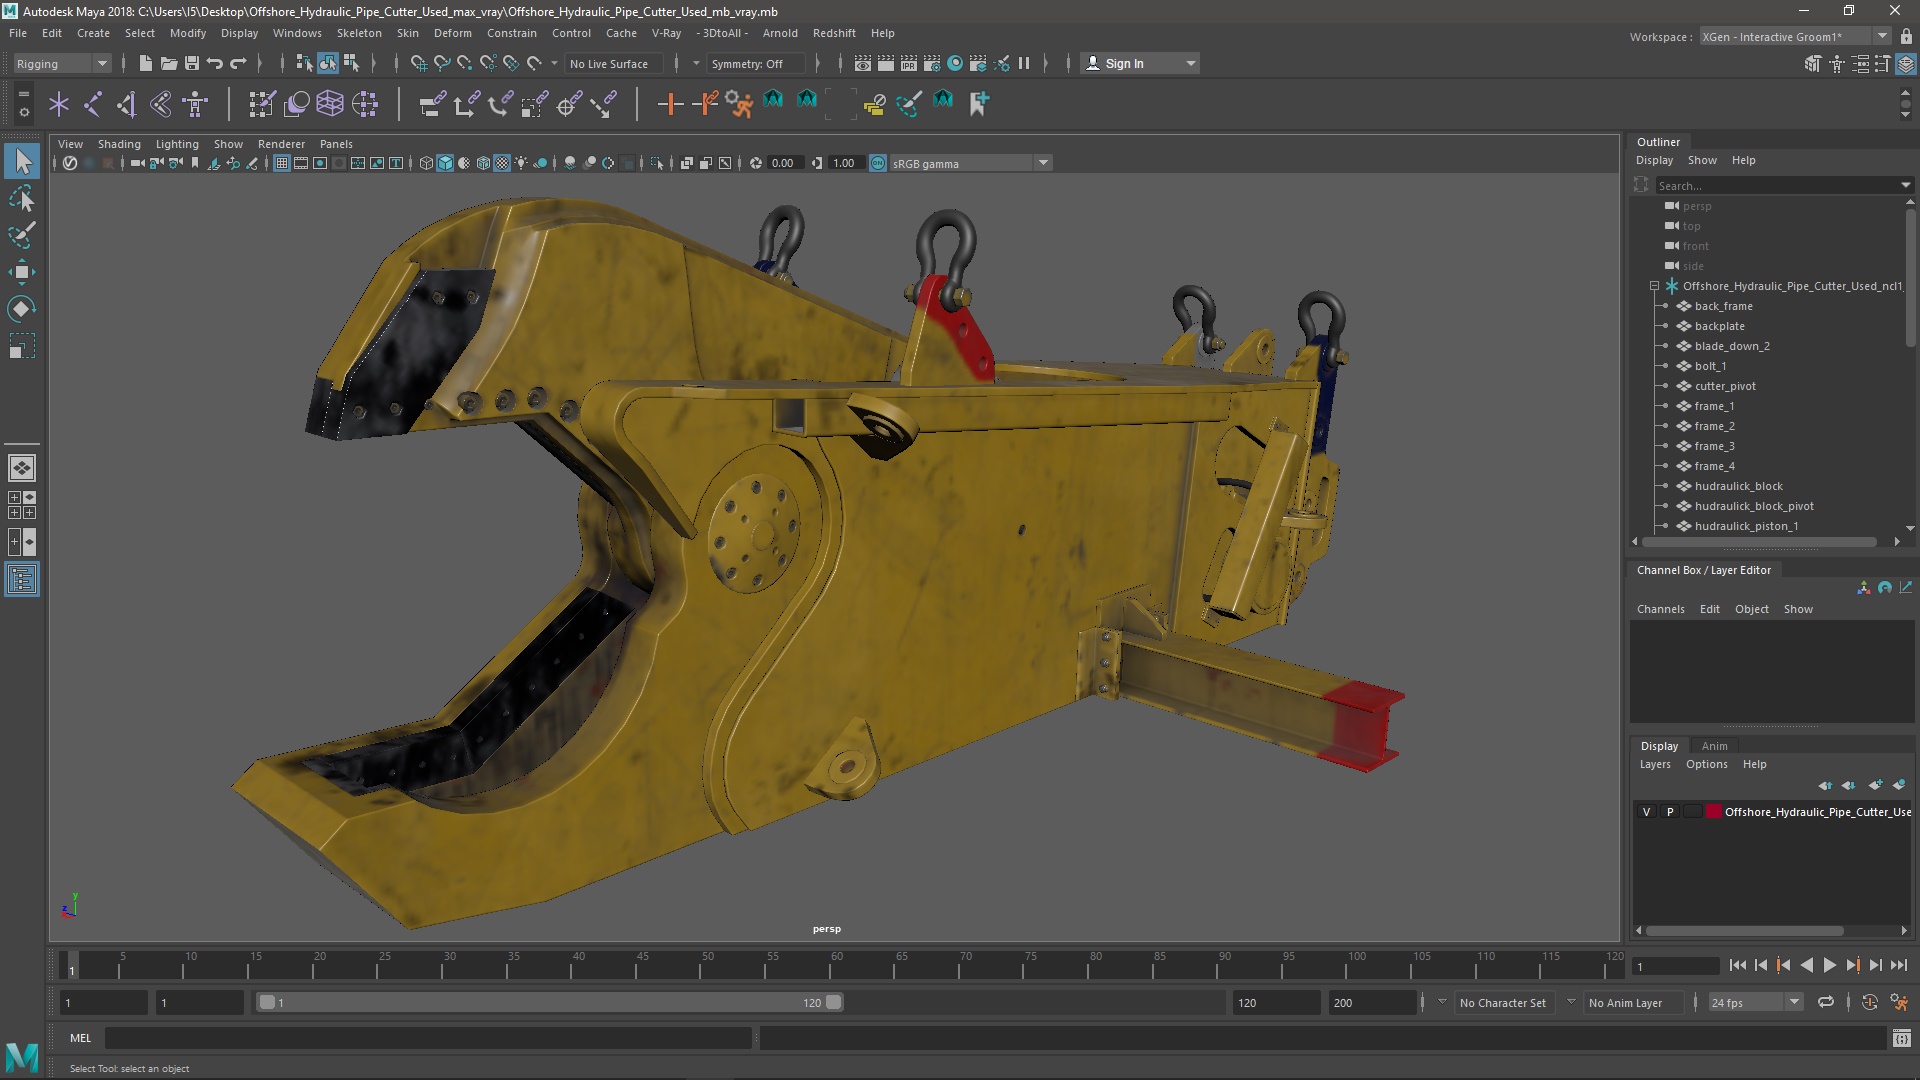Click the layer red color swatch
1920x1080 pixels.
1714,812
